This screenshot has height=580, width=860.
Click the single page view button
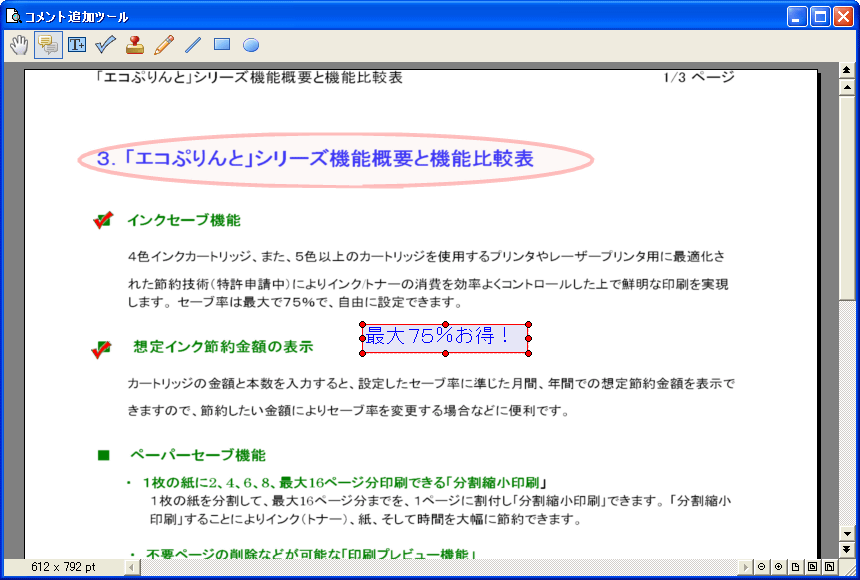(795, 567)
